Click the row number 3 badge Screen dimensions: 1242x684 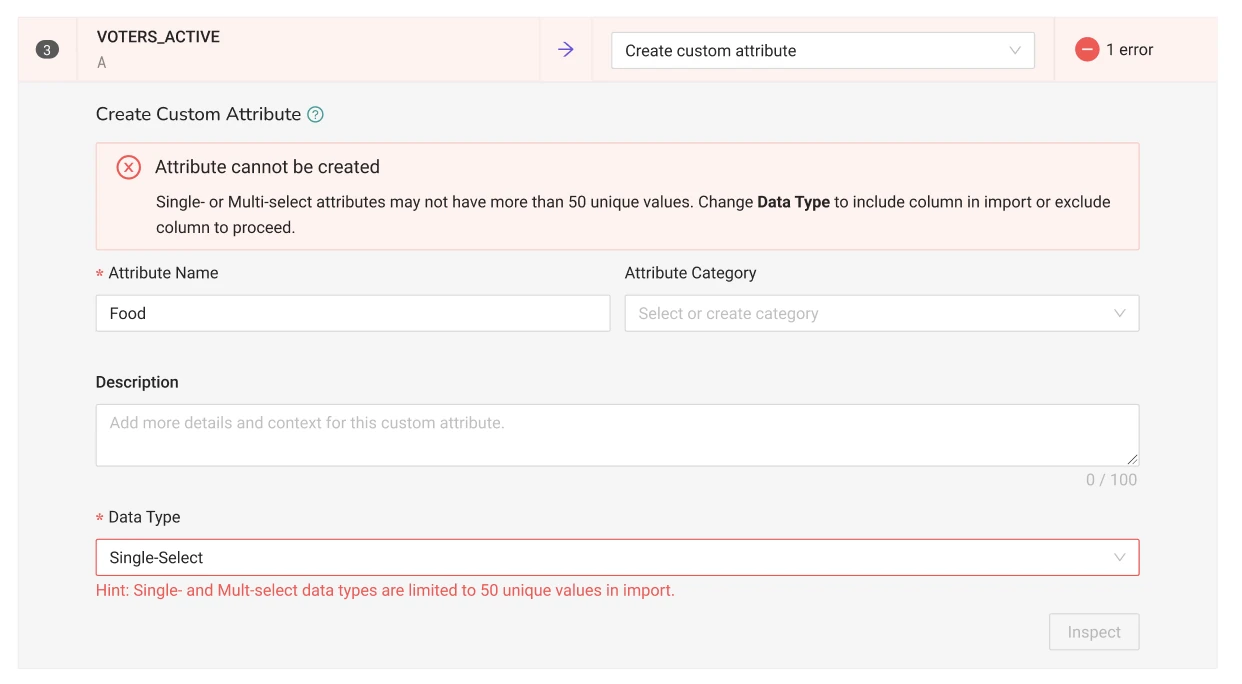(x=47, y=50)
